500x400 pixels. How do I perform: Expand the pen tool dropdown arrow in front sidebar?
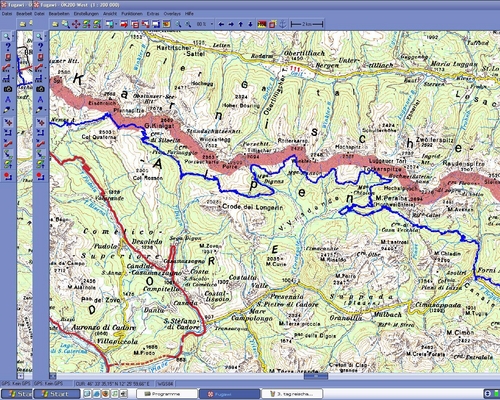pos(45,110)
